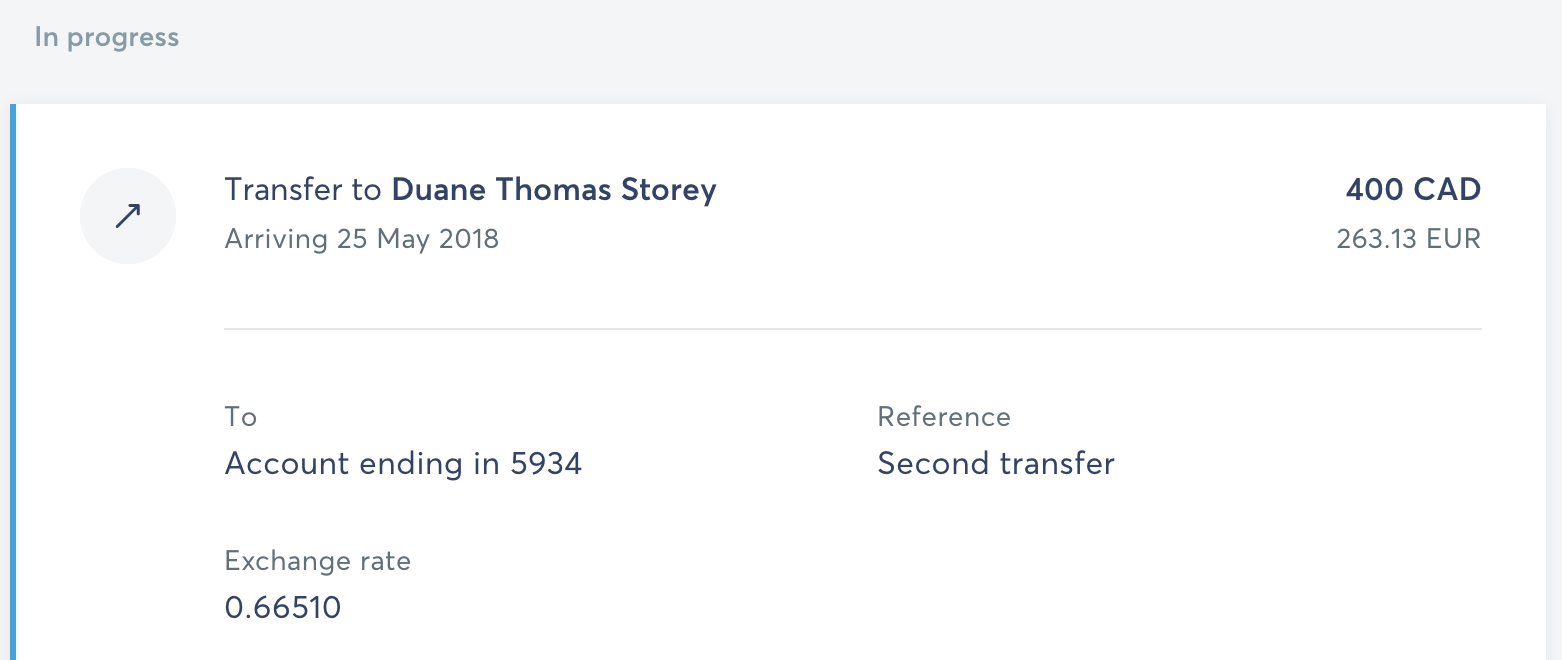Image resolution: width=1562 pixels, height=660 pixels.
Task: Click the "Reference" field label
Action: (x=944, y=417)
